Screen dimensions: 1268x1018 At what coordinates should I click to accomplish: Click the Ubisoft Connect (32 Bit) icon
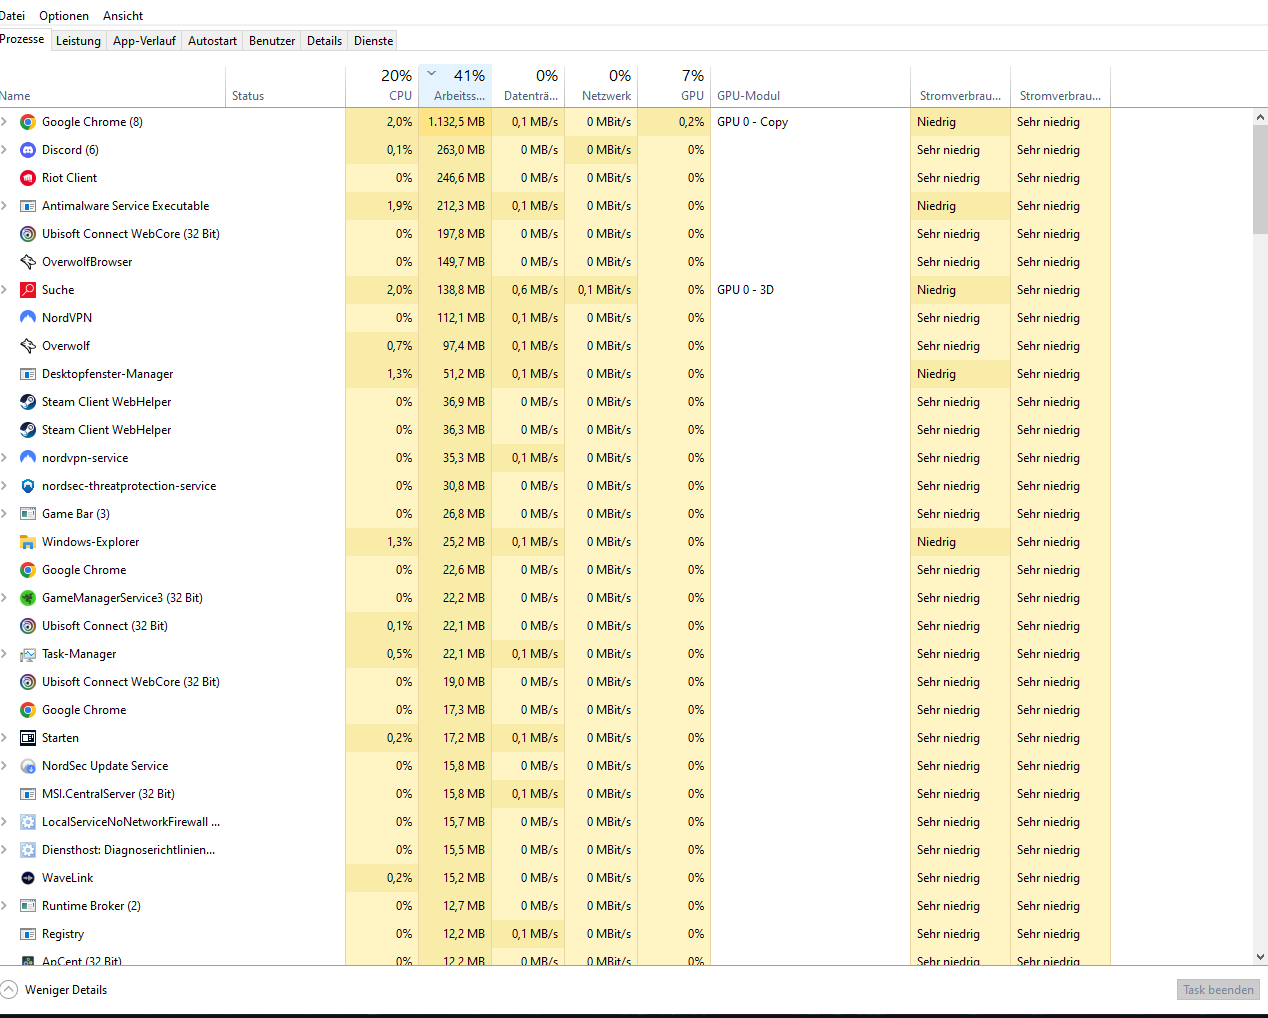click(28, 626)
